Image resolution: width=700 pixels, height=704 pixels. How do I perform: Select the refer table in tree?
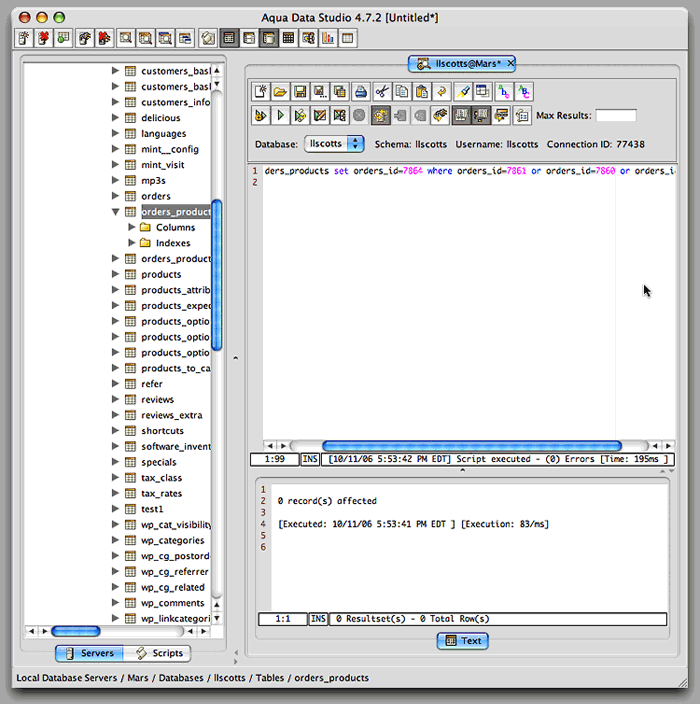point(151,384)
